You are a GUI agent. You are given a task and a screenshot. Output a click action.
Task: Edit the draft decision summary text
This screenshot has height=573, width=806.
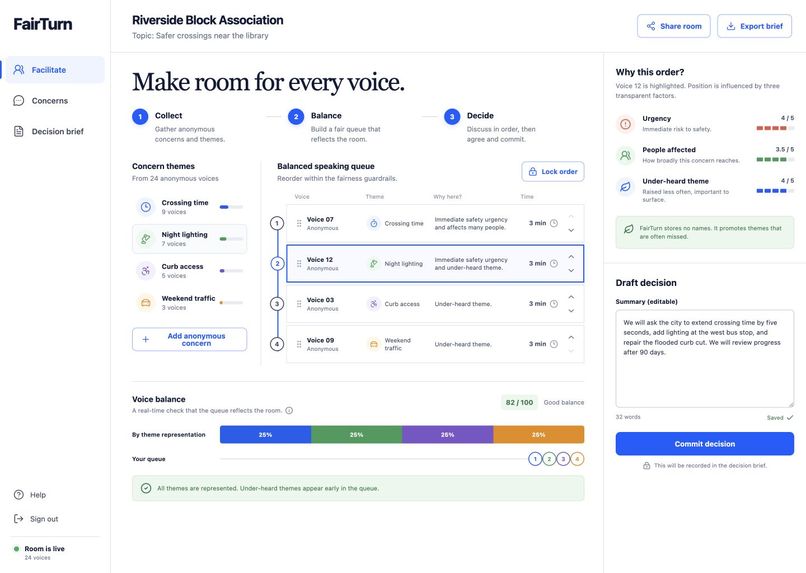(705, 359)
